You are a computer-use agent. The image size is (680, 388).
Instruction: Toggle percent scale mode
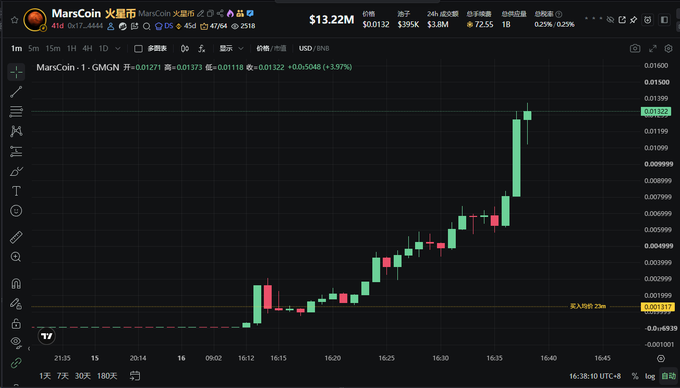635,376
